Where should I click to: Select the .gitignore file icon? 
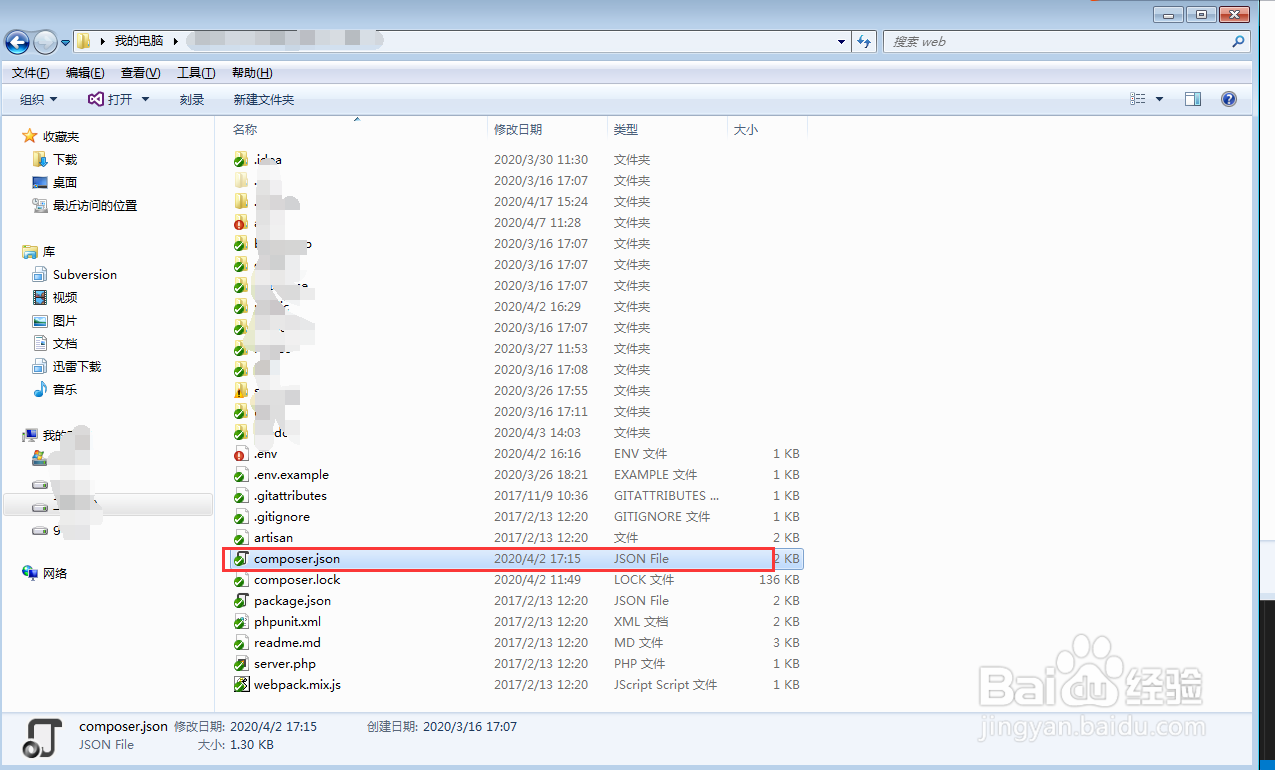(240, 517)
